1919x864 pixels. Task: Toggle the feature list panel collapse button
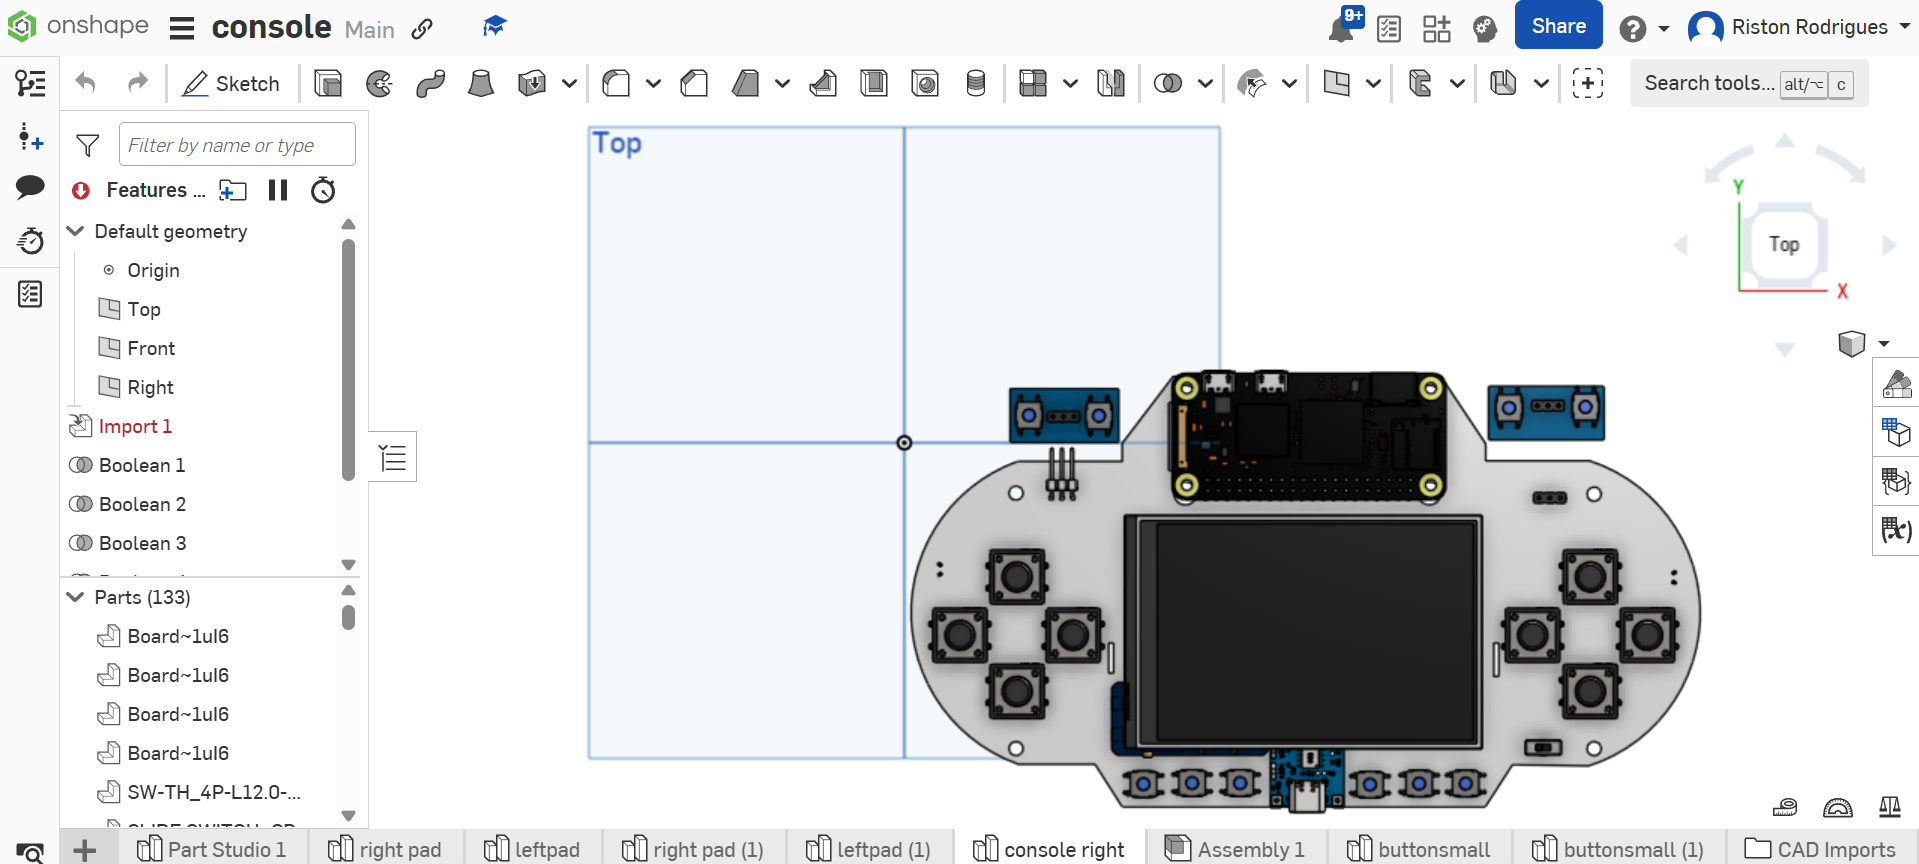(x=393, y=458)
